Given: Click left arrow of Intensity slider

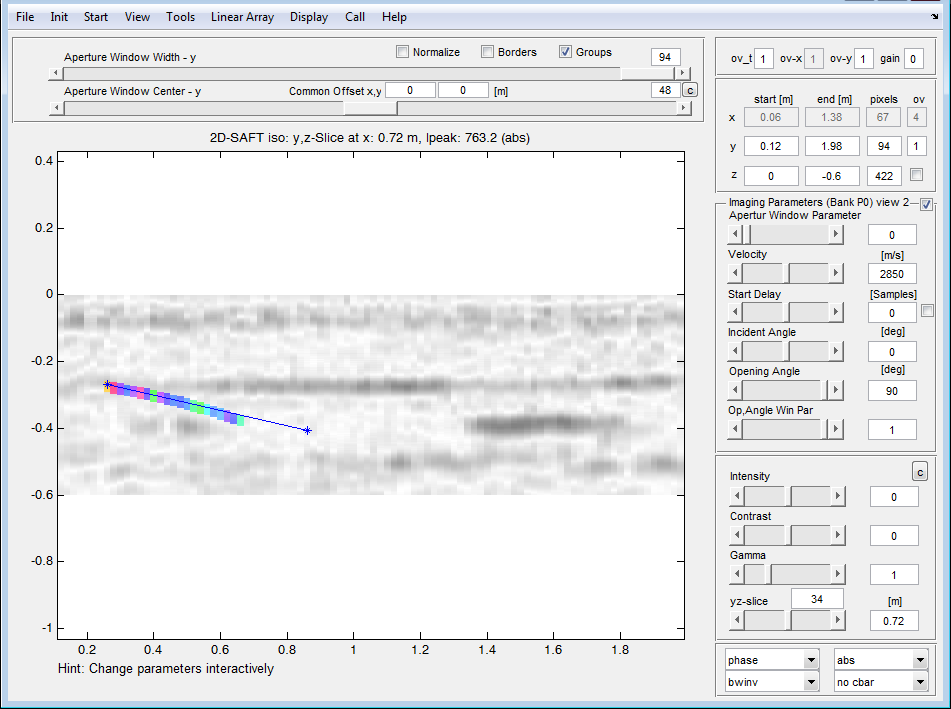Looking at the screenshot, I should [x=737, y=496].
